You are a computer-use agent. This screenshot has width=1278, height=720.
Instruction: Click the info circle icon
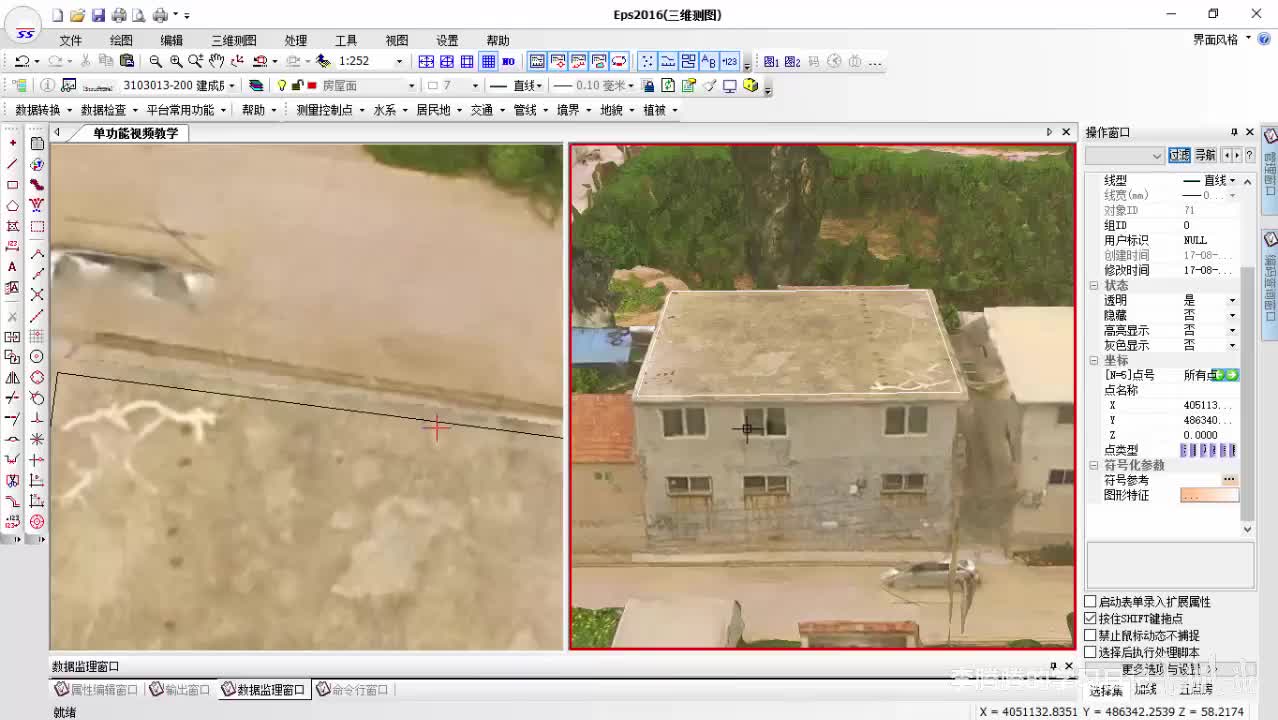[47, 86]
